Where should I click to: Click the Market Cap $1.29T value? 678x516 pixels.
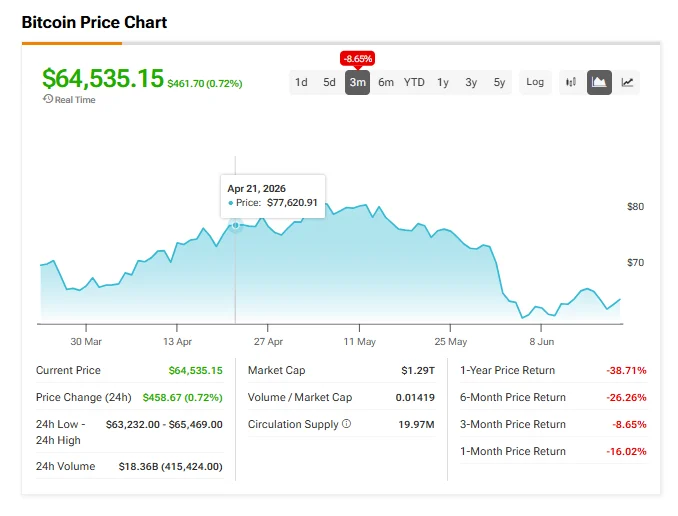418,370
